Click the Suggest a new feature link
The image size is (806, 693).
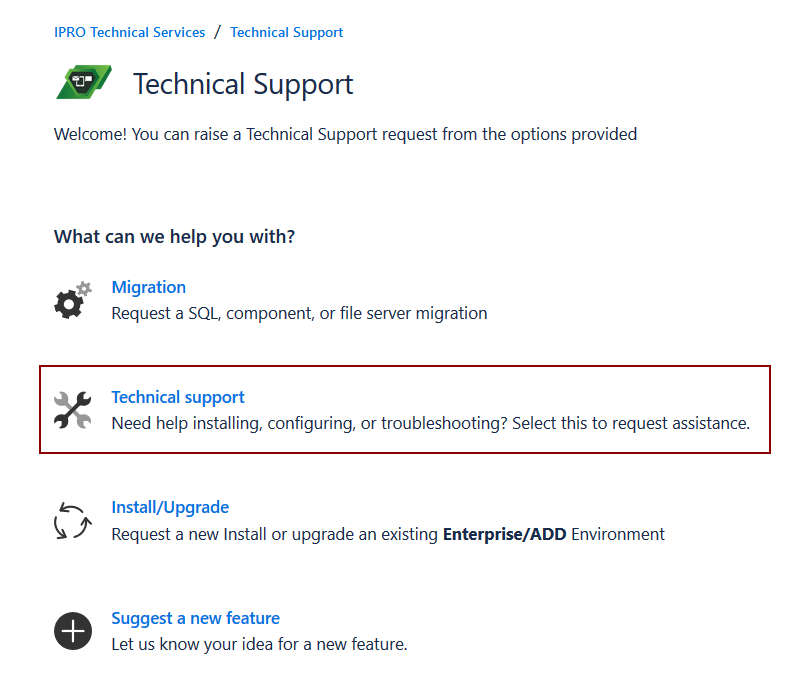click(195, 618)
